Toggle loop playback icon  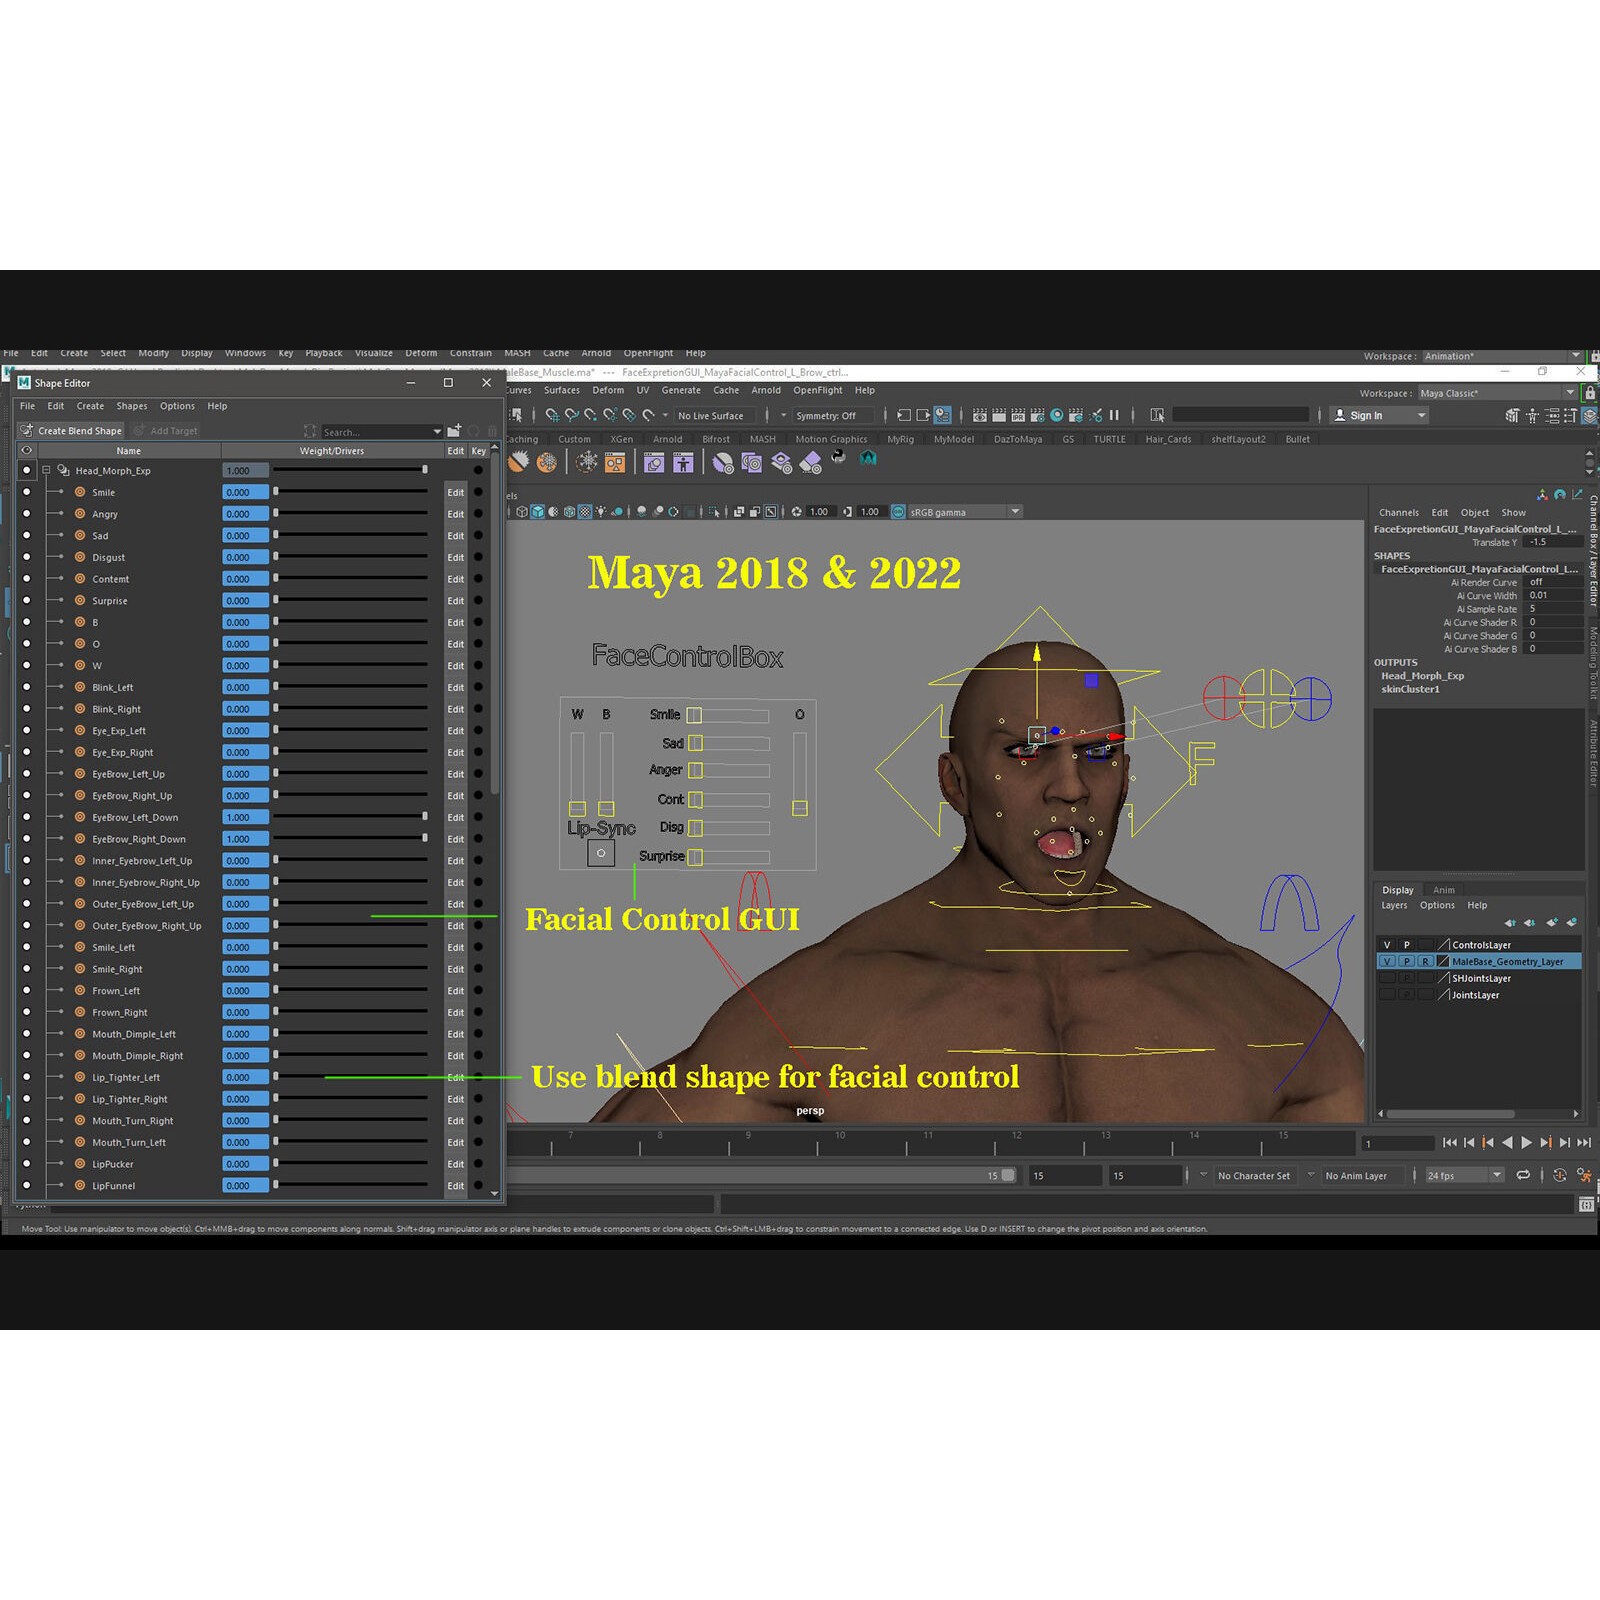[x=1523, y=1175]
